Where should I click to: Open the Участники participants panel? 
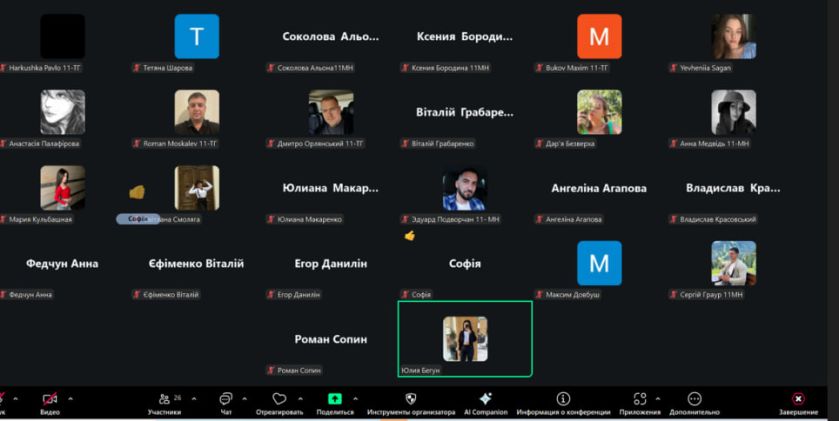tap(165, 399)
